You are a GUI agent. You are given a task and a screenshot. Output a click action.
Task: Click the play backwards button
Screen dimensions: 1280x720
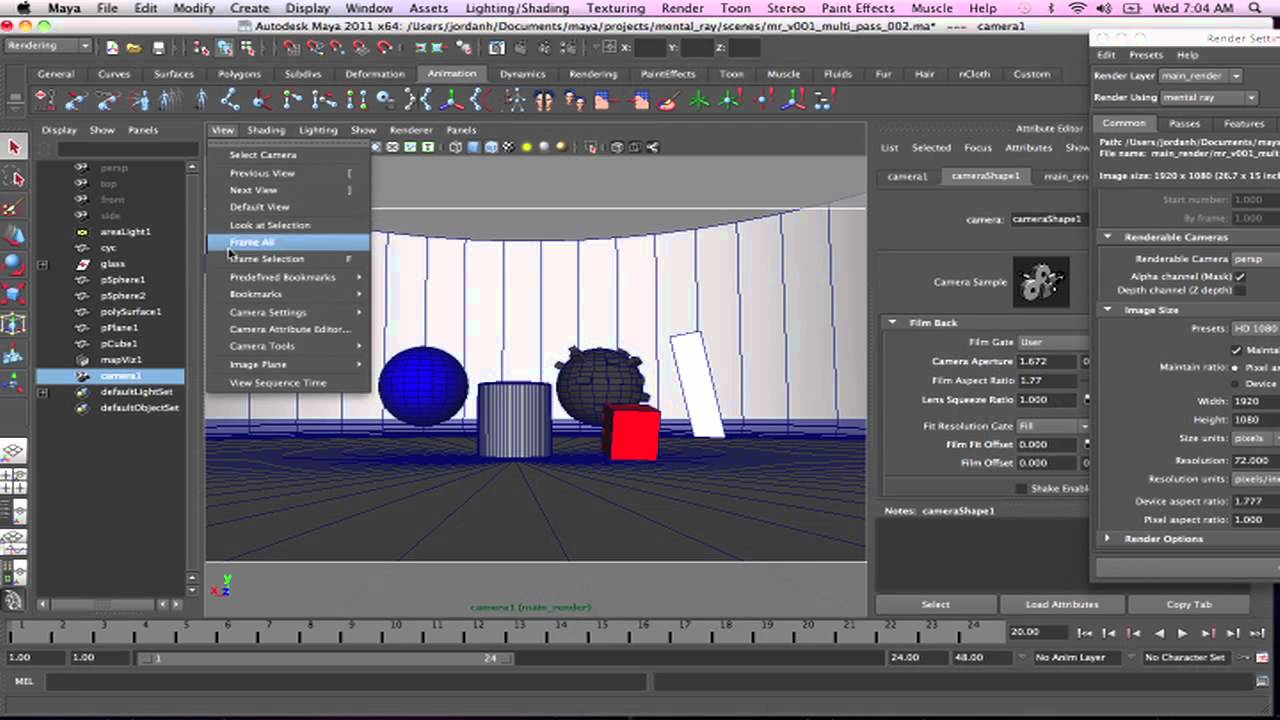pos(1159,633)
